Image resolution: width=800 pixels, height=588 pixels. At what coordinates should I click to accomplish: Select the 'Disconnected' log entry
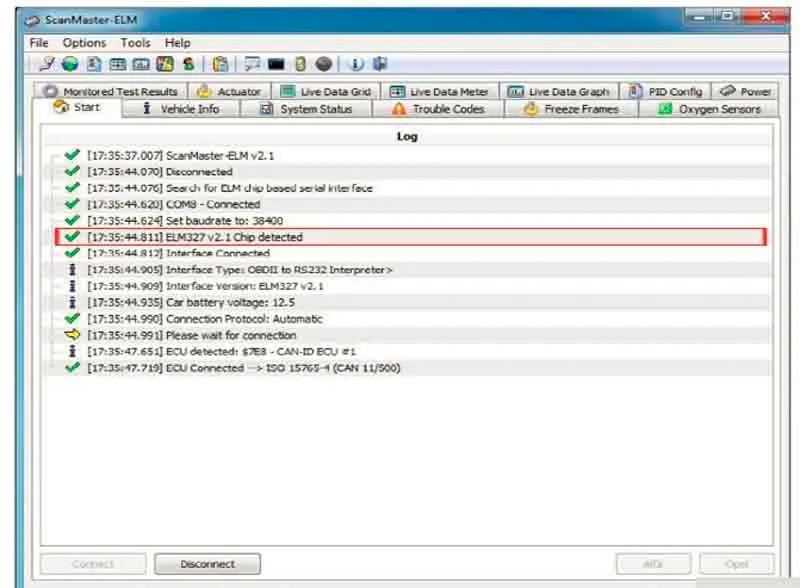(407, 172)
